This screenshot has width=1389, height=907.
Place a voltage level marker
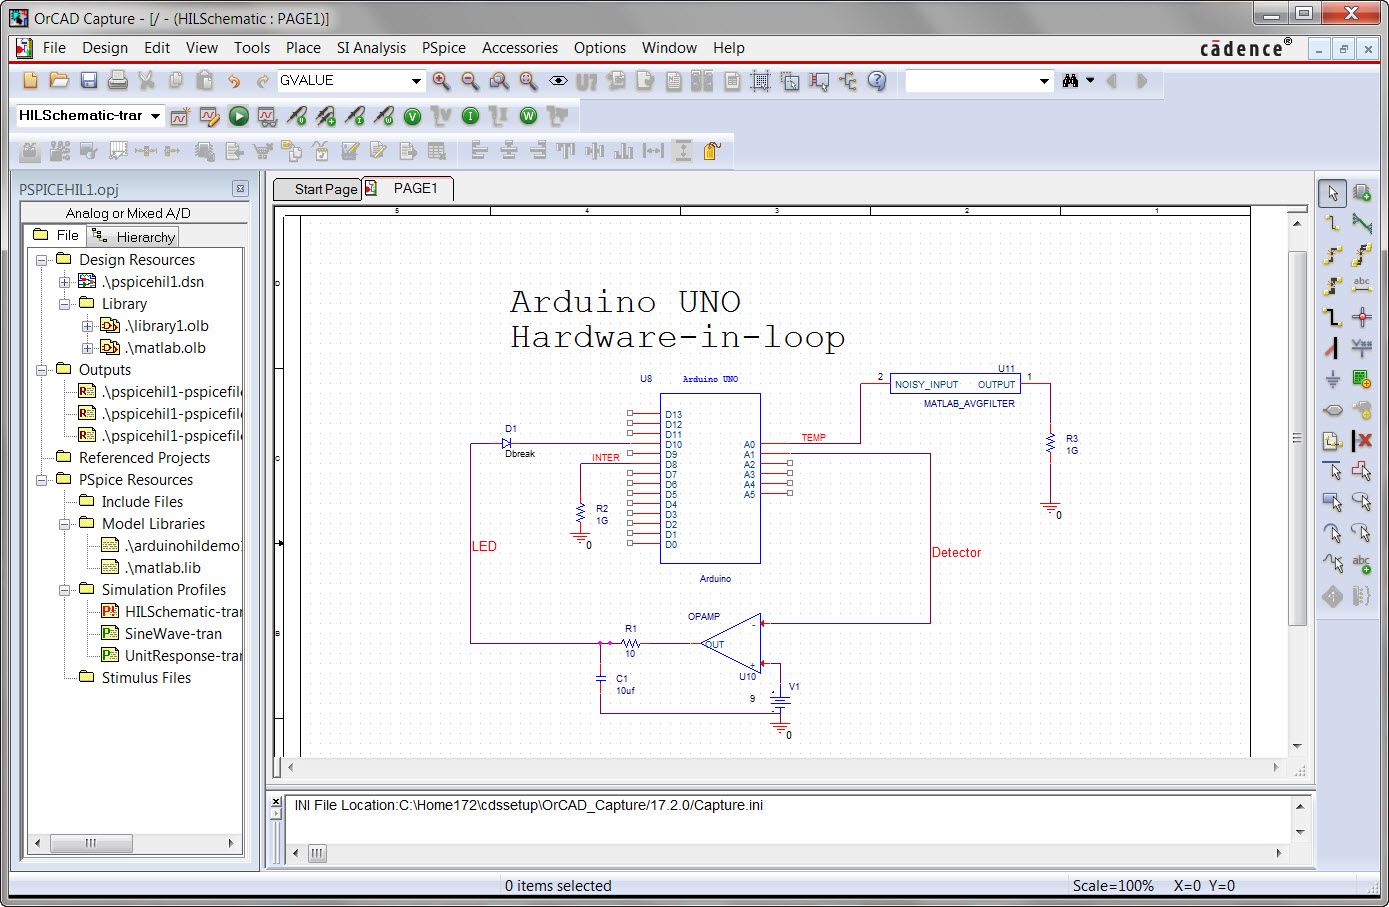tap(297, 116)
